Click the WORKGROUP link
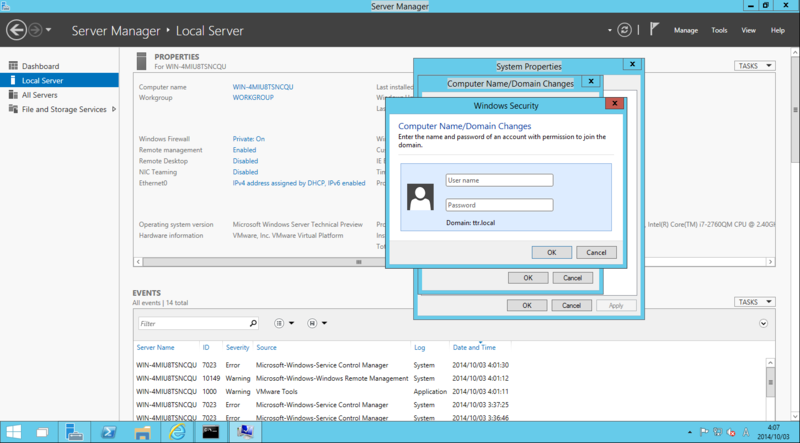 (x=253, y=97)
